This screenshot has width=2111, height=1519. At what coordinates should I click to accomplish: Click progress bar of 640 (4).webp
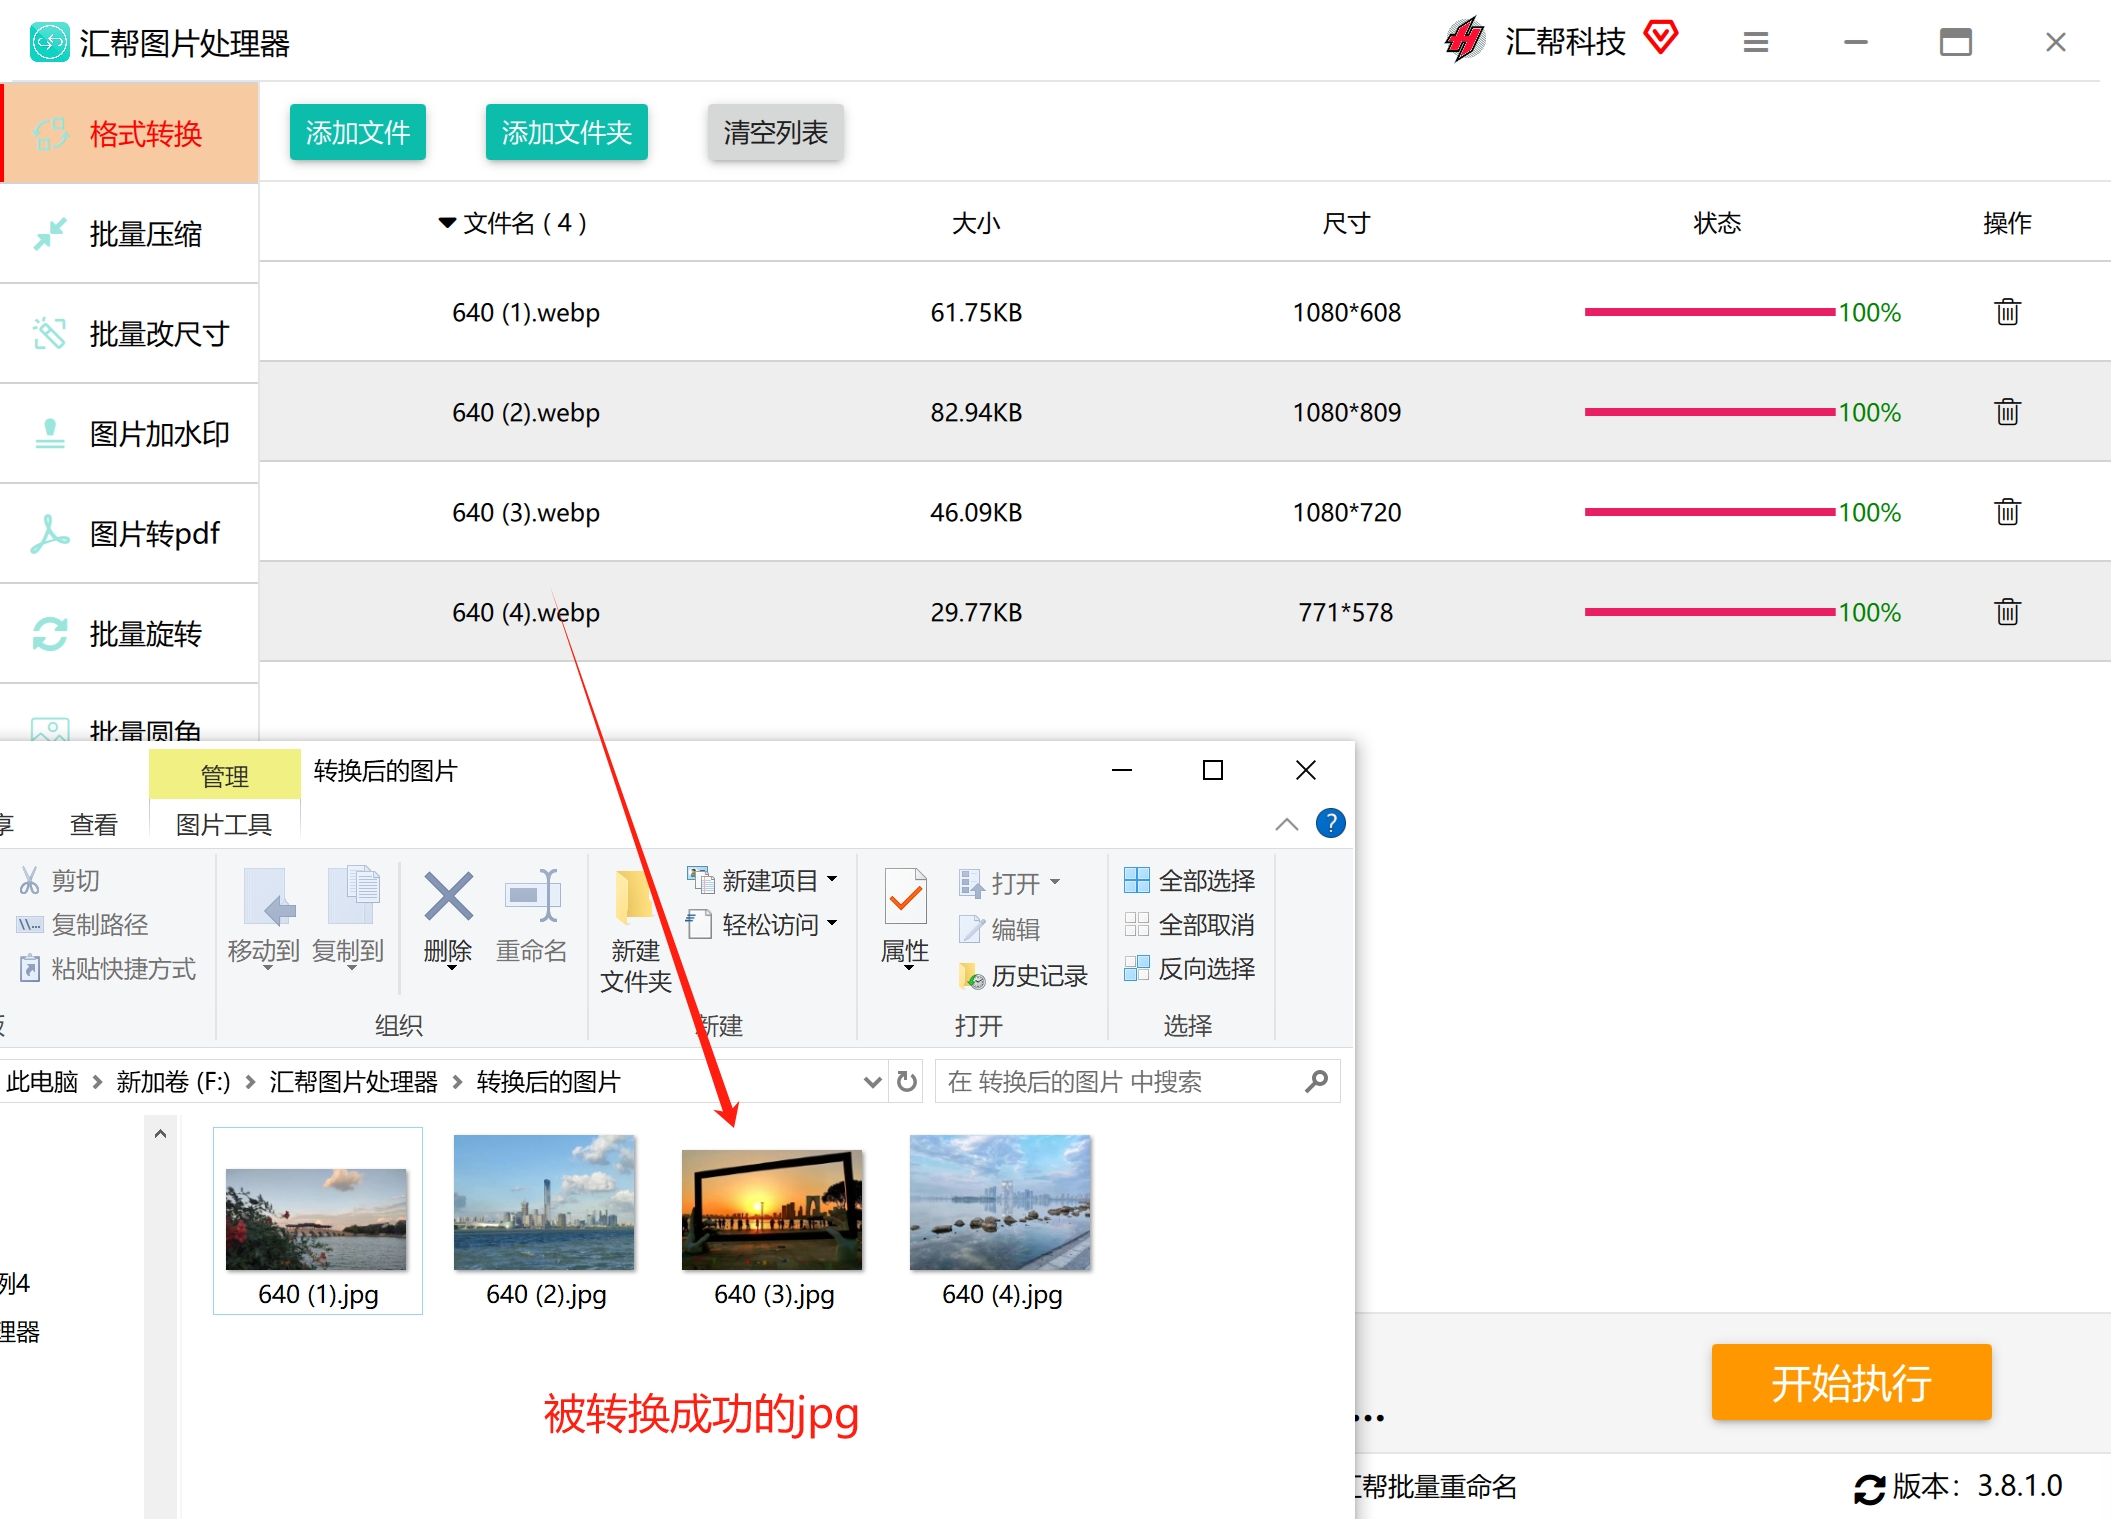pos(1709,612)
